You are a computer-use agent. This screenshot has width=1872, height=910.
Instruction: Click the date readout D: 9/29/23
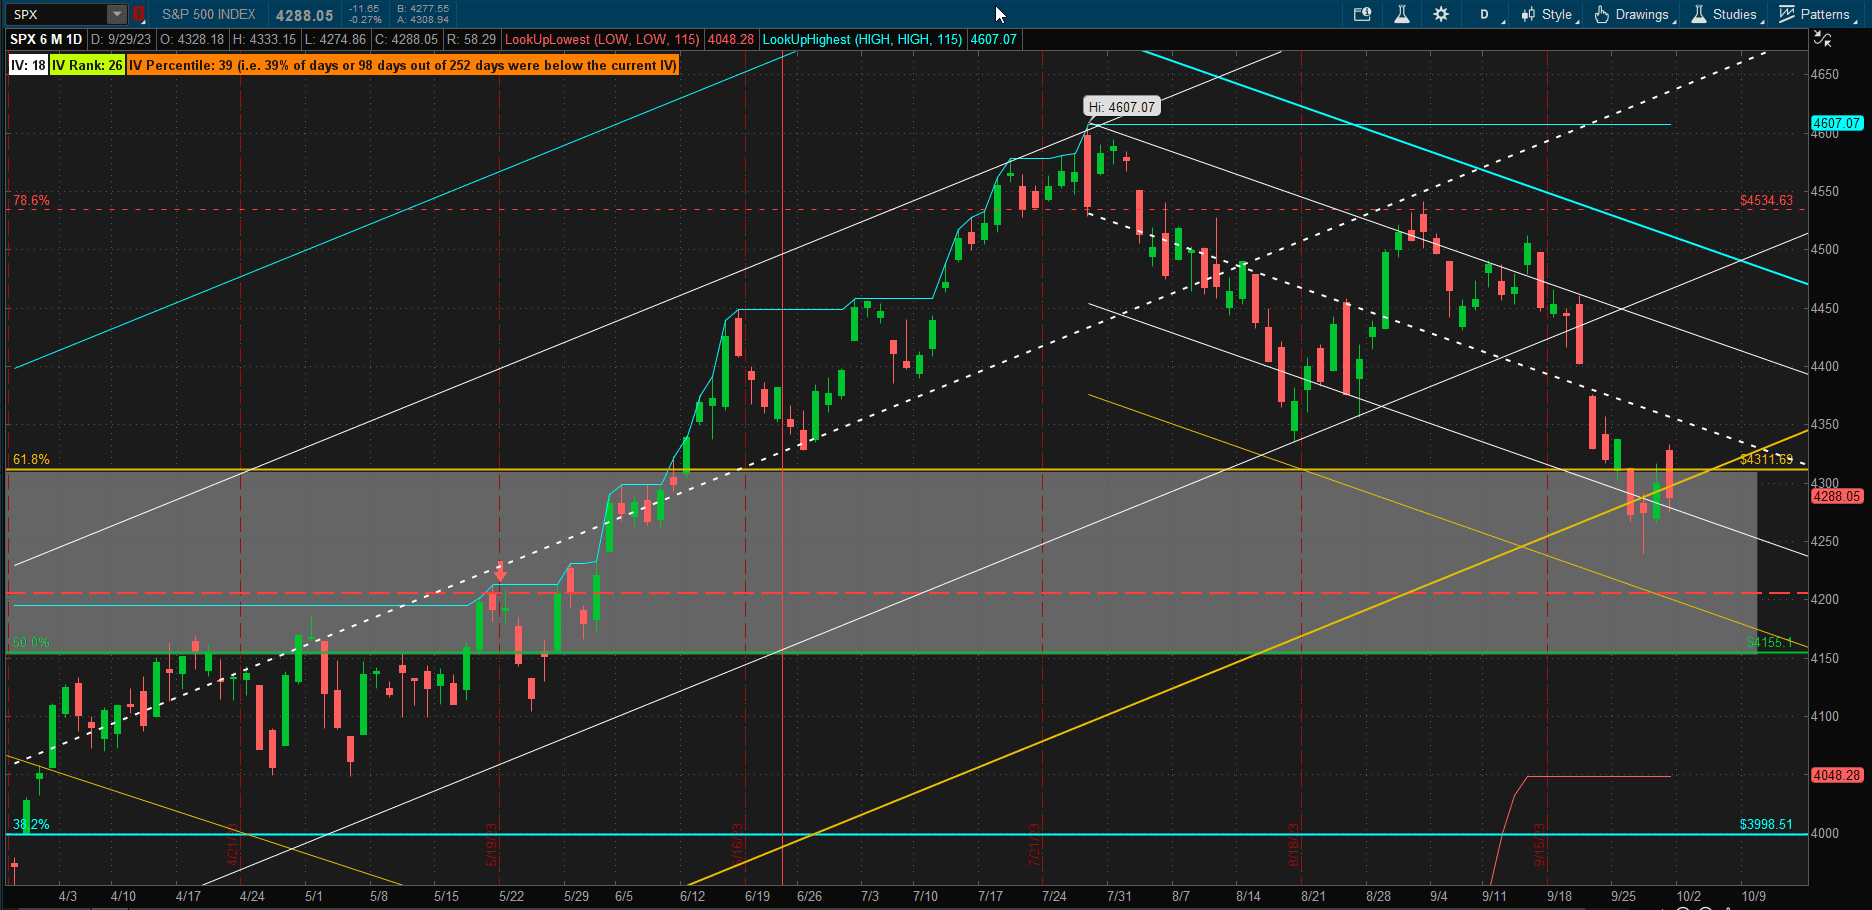121,39
